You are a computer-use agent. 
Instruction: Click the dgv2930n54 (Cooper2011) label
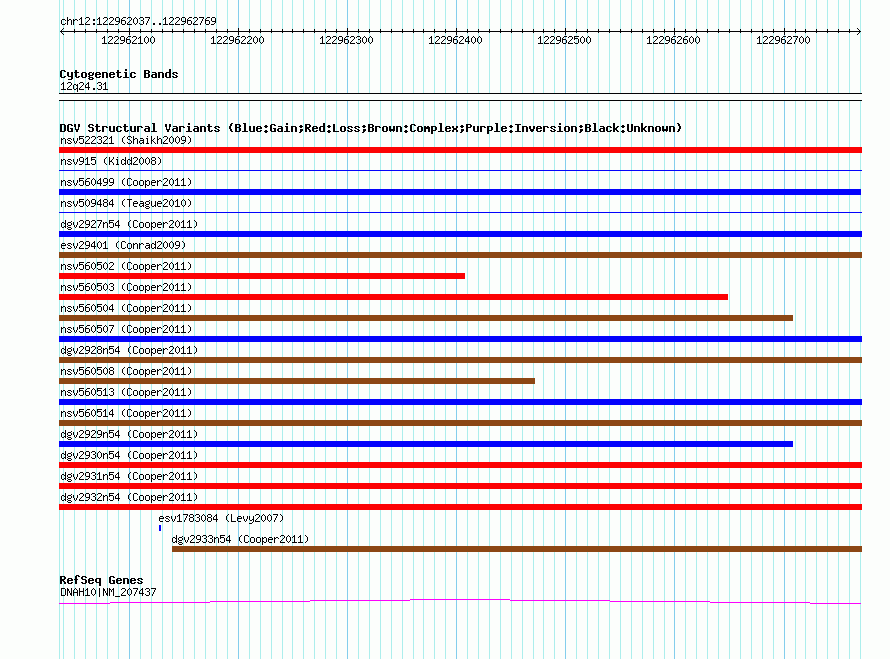129,455
